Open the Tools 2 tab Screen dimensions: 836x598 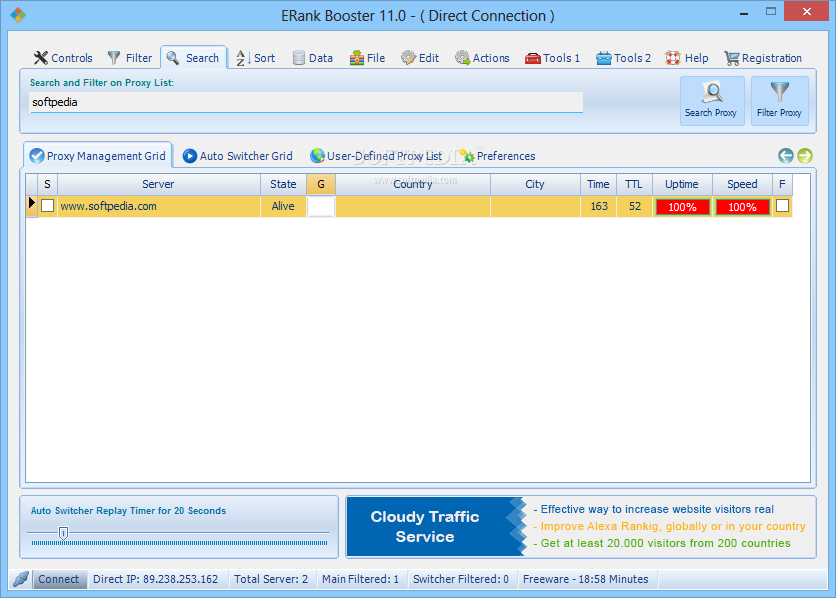pos(623,58)
